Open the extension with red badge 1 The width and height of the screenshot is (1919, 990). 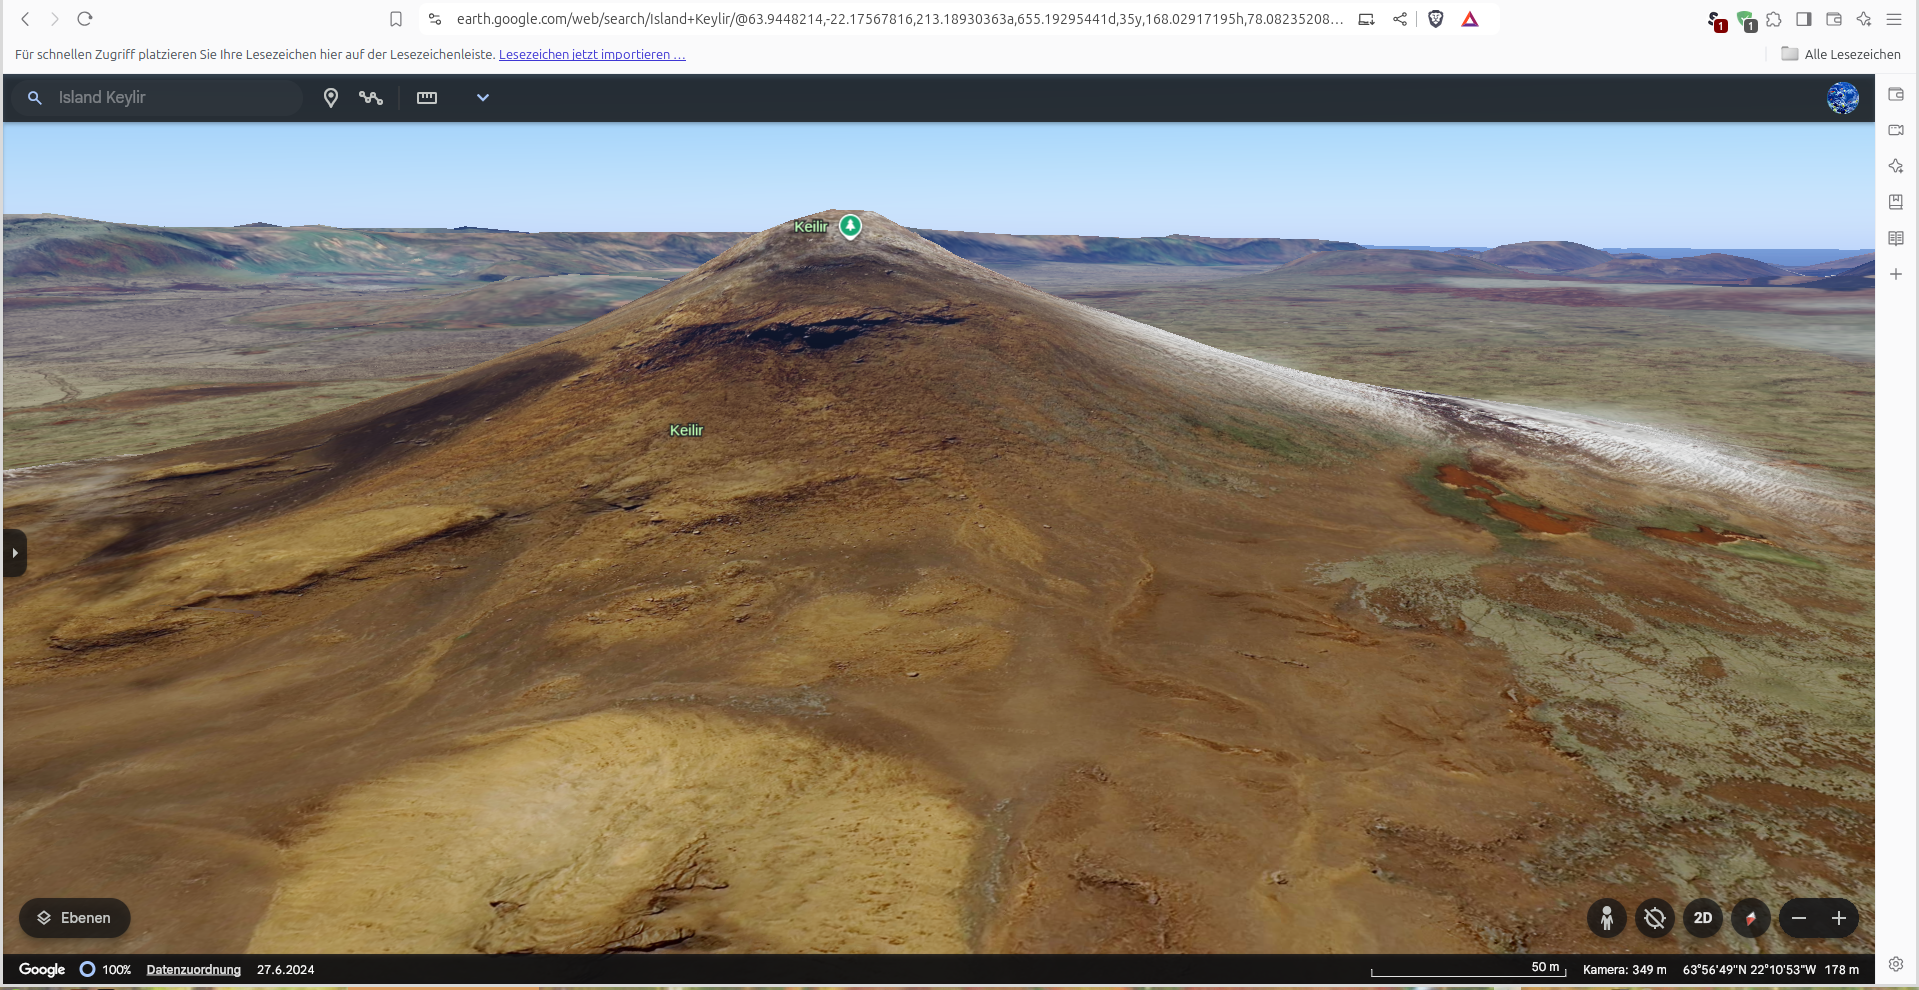tap(1716, 21)
